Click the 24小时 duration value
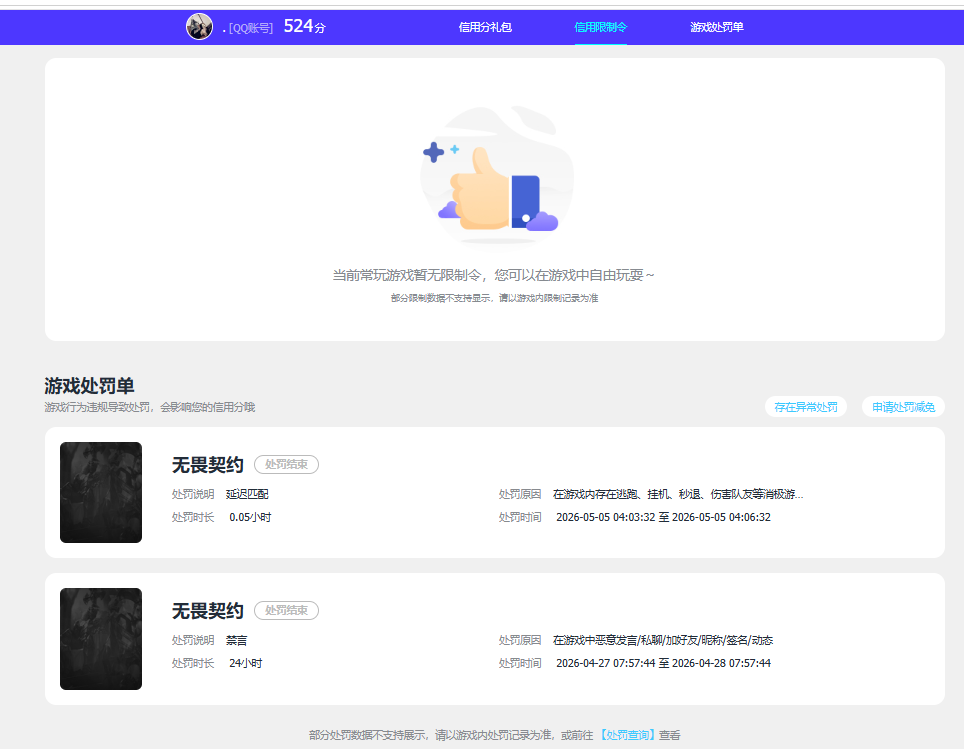The image size is (964, 749). click(246, 664)
